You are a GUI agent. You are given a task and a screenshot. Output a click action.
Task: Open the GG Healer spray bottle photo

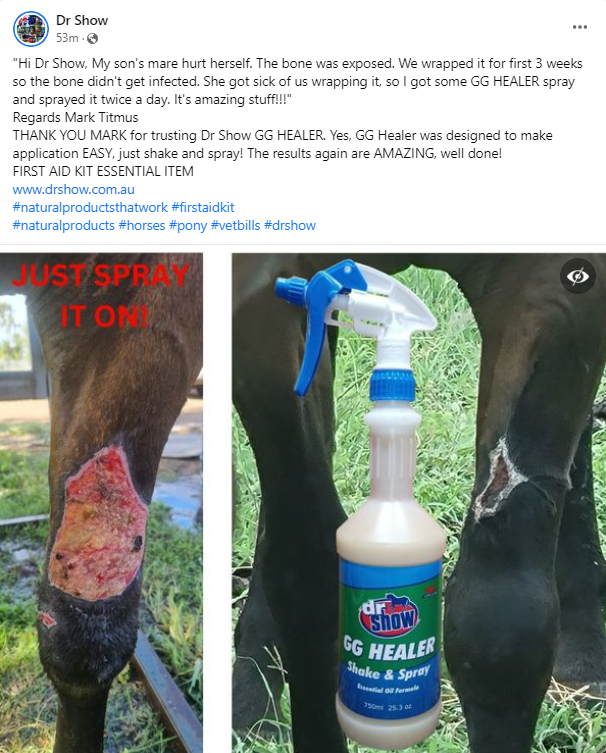(419, 503)
